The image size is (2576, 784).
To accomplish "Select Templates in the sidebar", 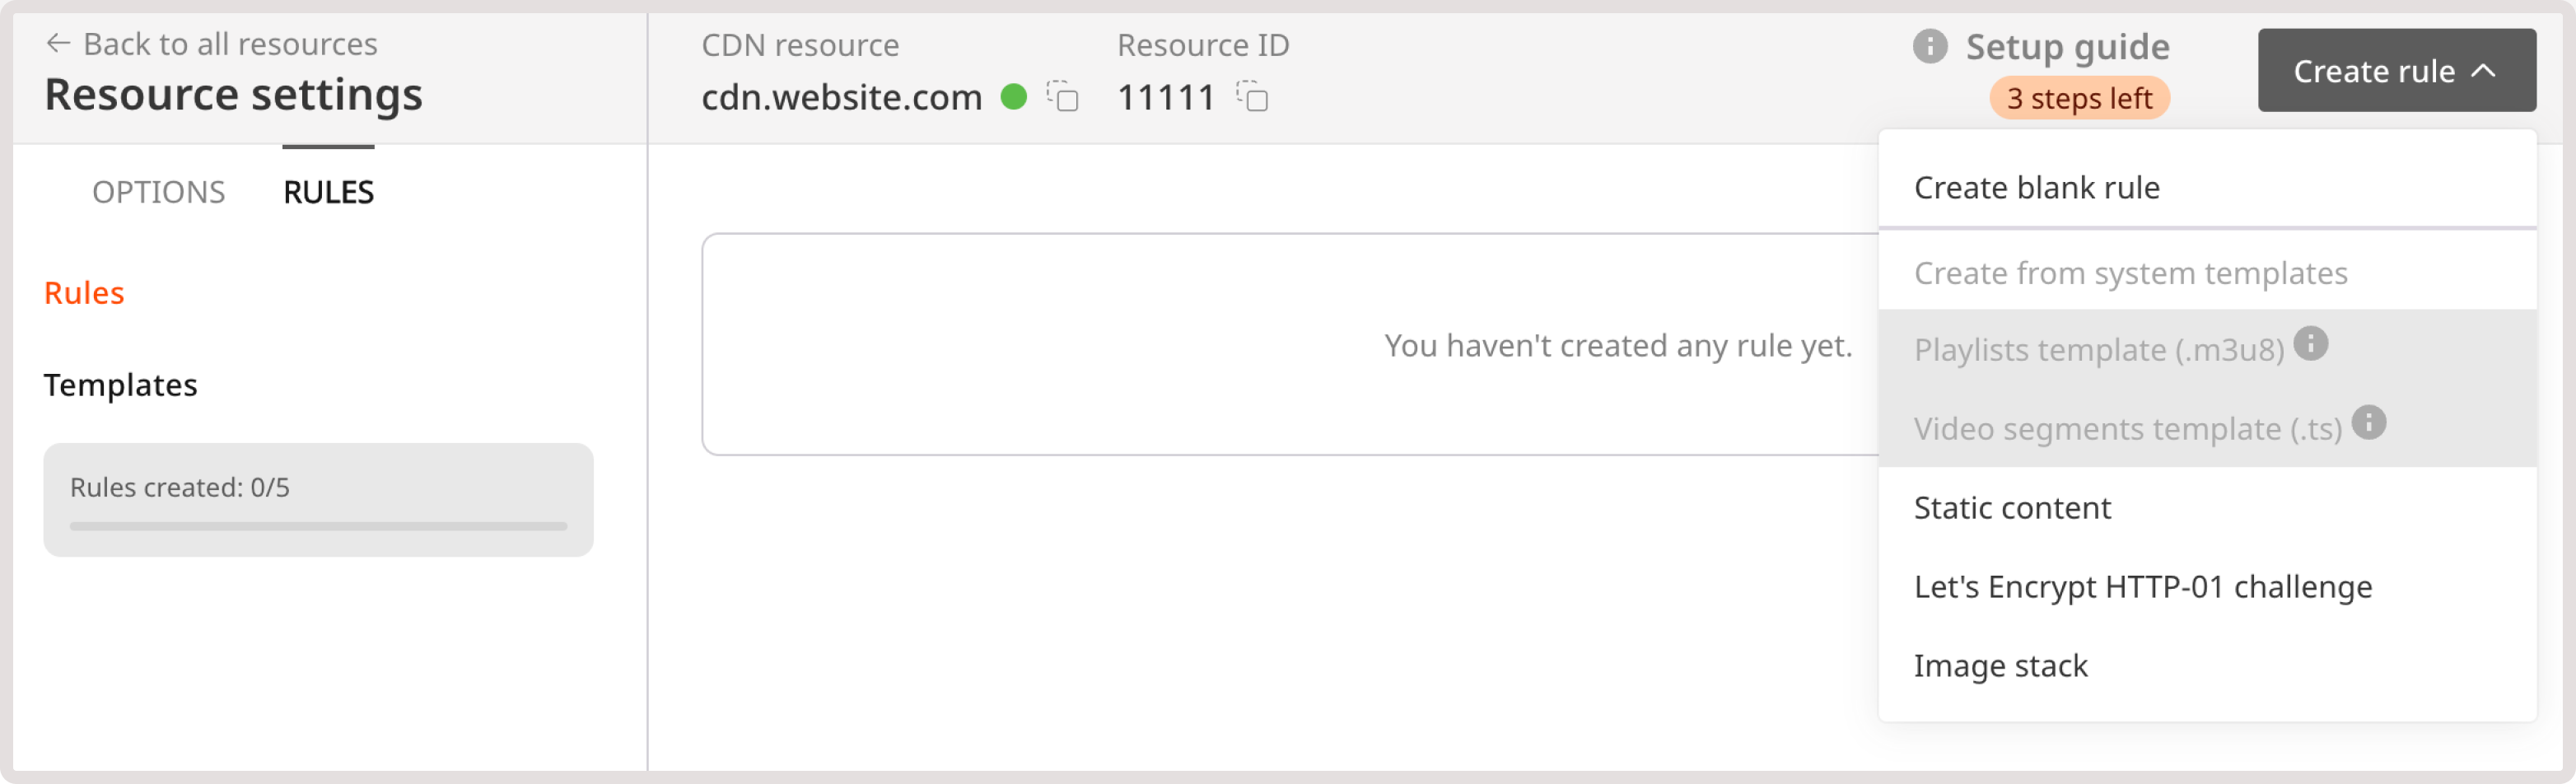I will tap(120, 385).
